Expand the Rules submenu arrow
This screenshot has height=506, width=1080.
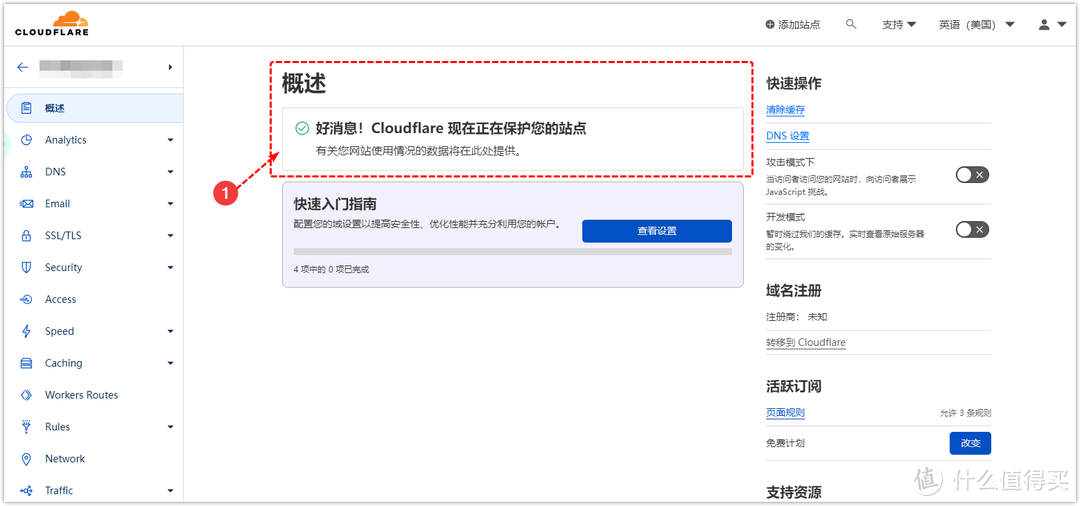170,428
